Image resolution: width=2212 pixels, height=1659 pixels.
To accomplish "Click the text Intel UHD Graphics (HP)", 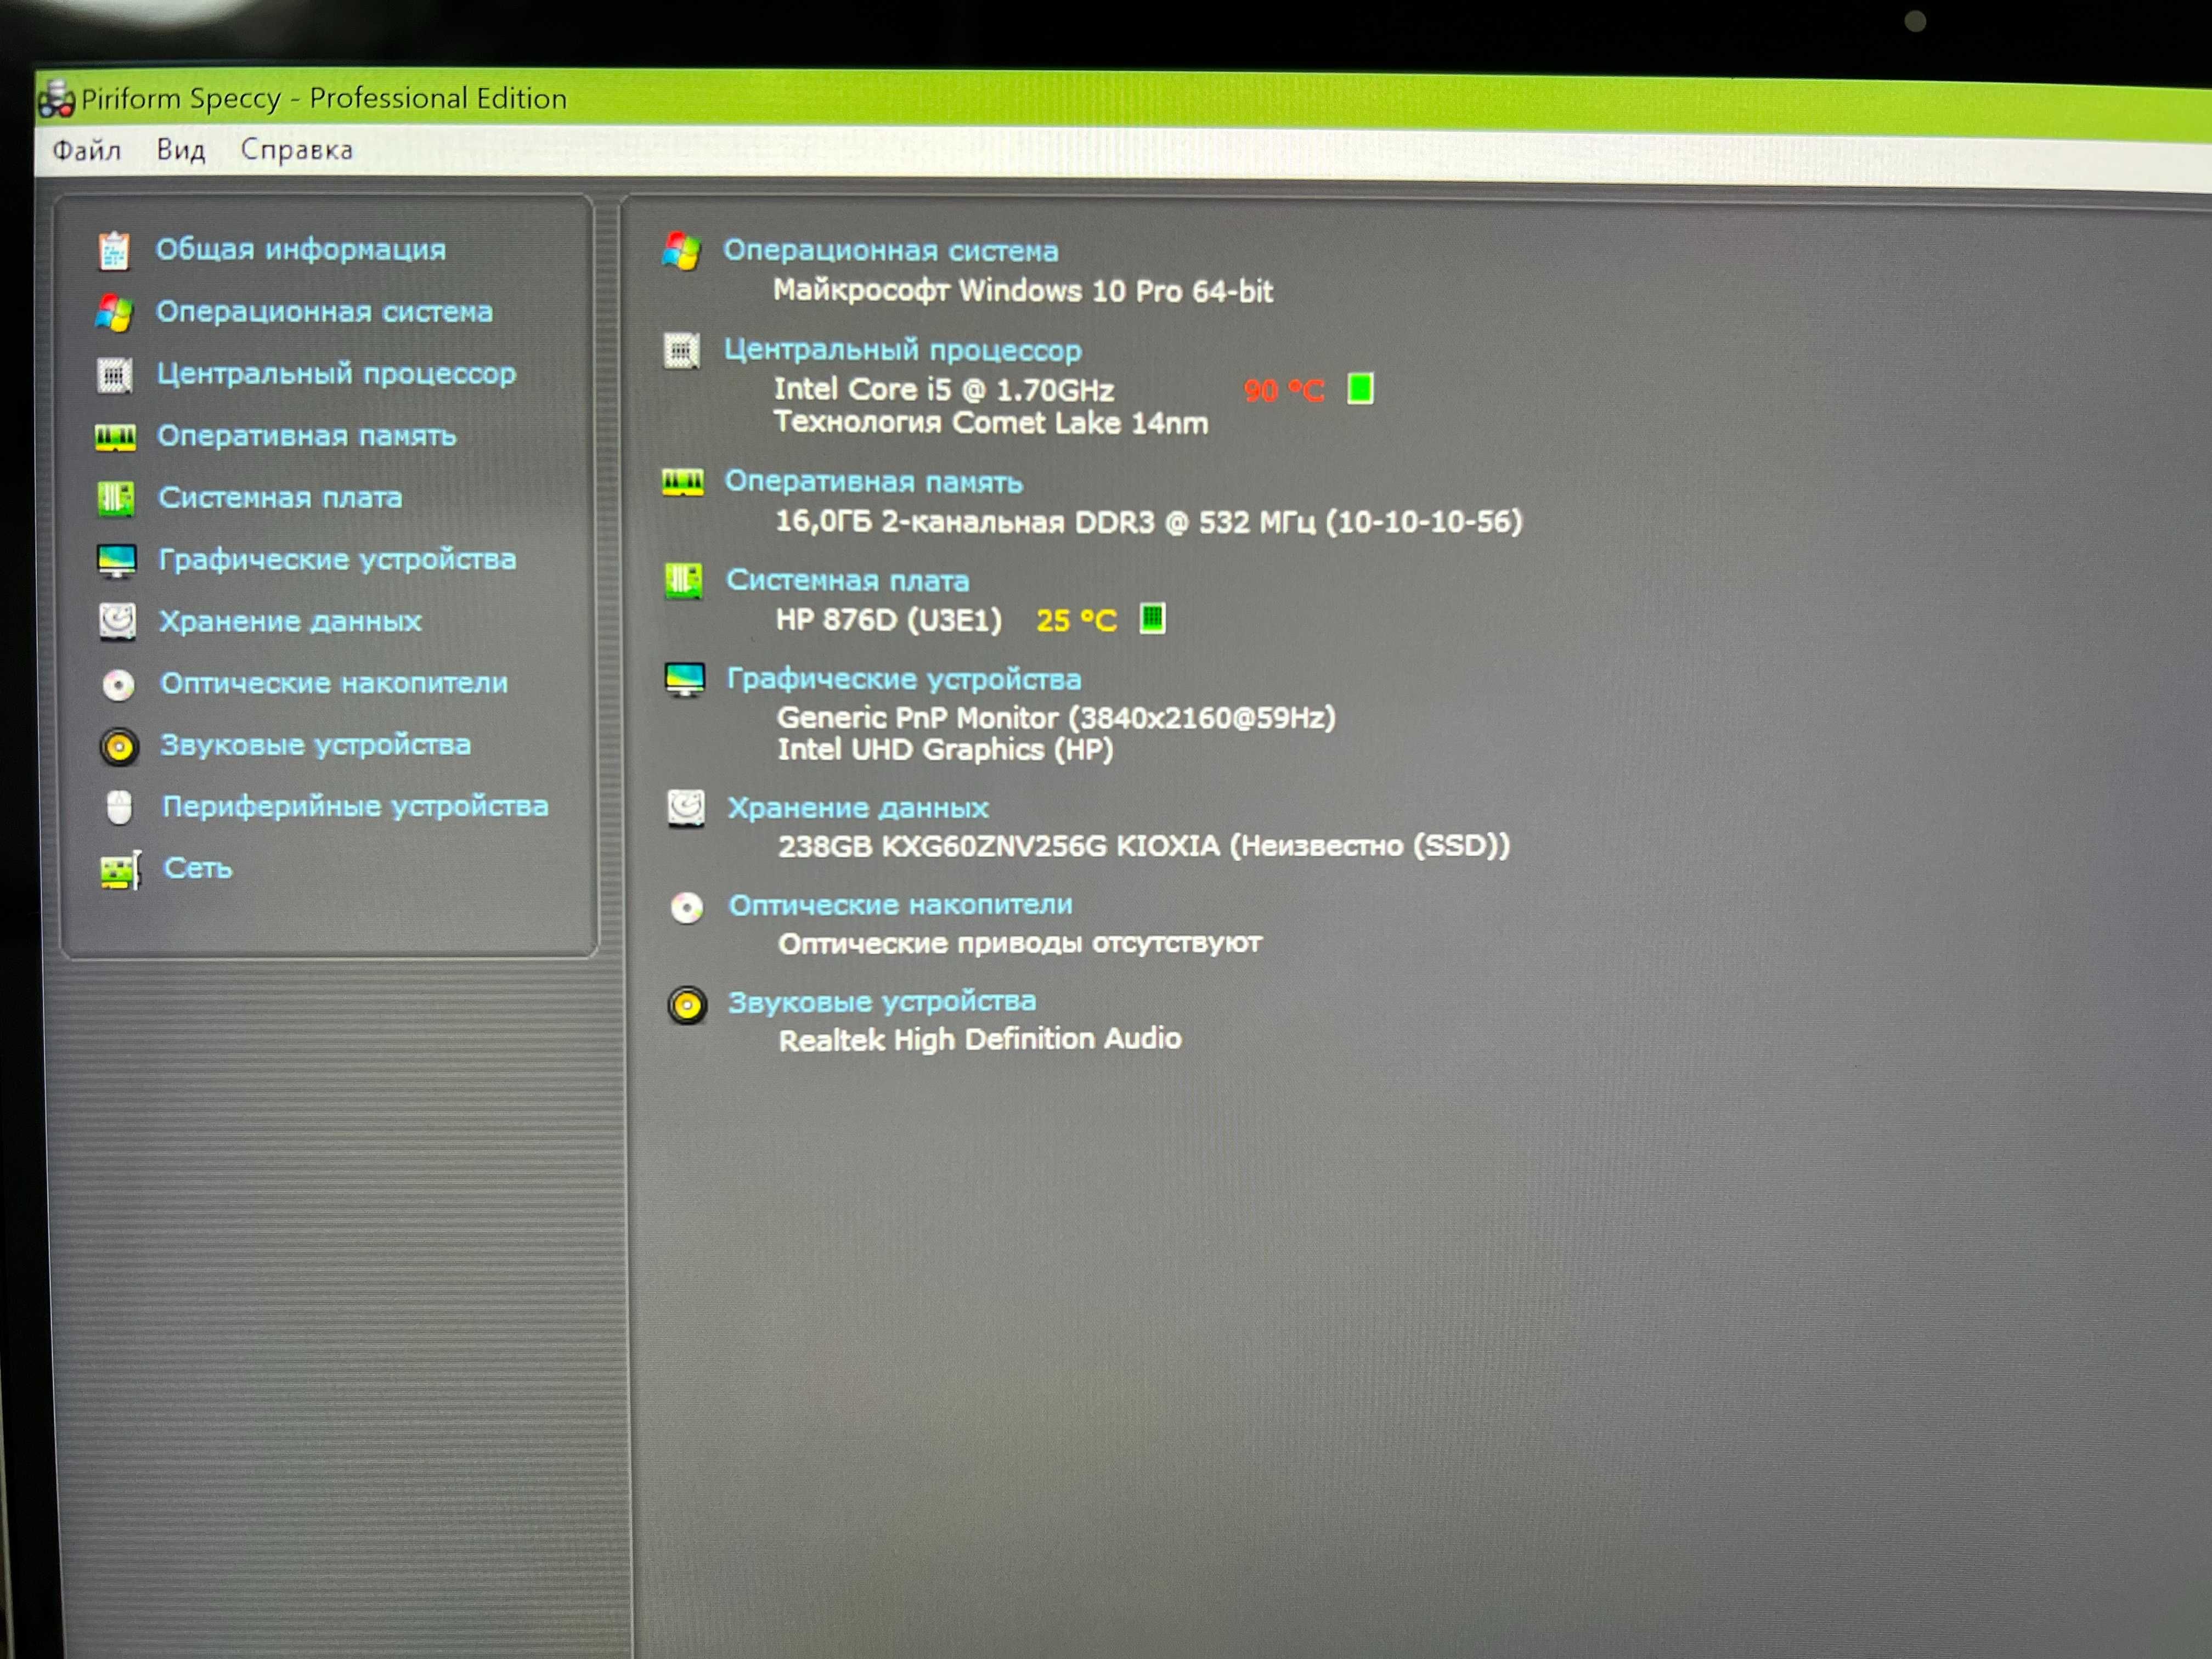I will point(946,750).
